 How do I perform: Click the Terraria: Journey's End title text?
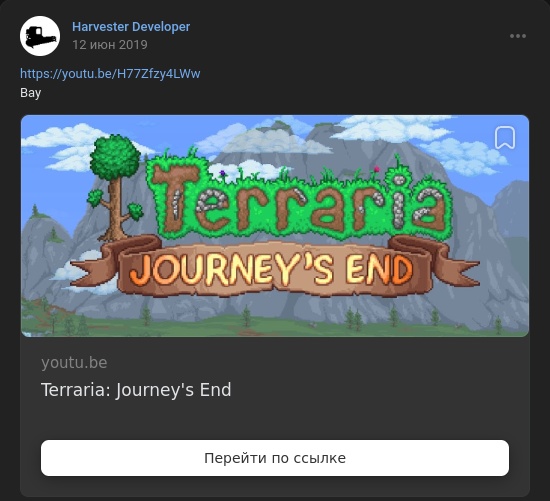[136, 389]
